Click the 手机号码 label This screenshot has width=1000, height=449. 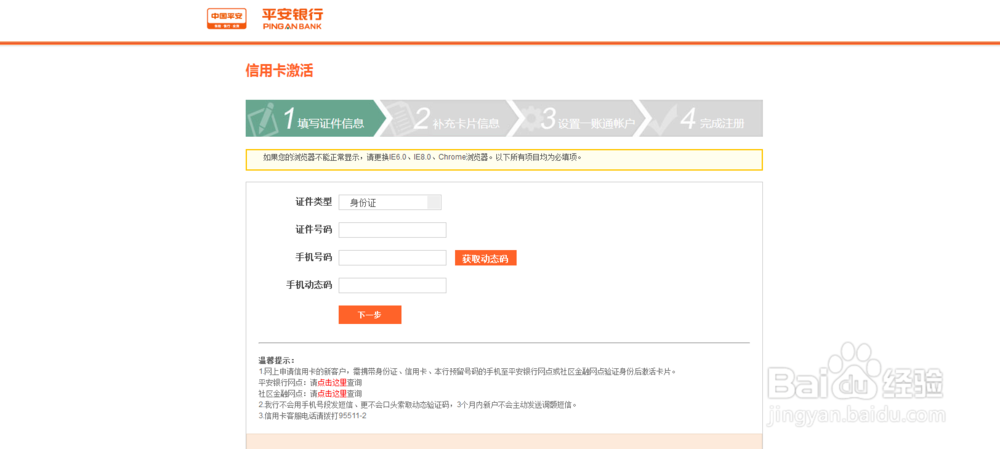coord(314,257)
